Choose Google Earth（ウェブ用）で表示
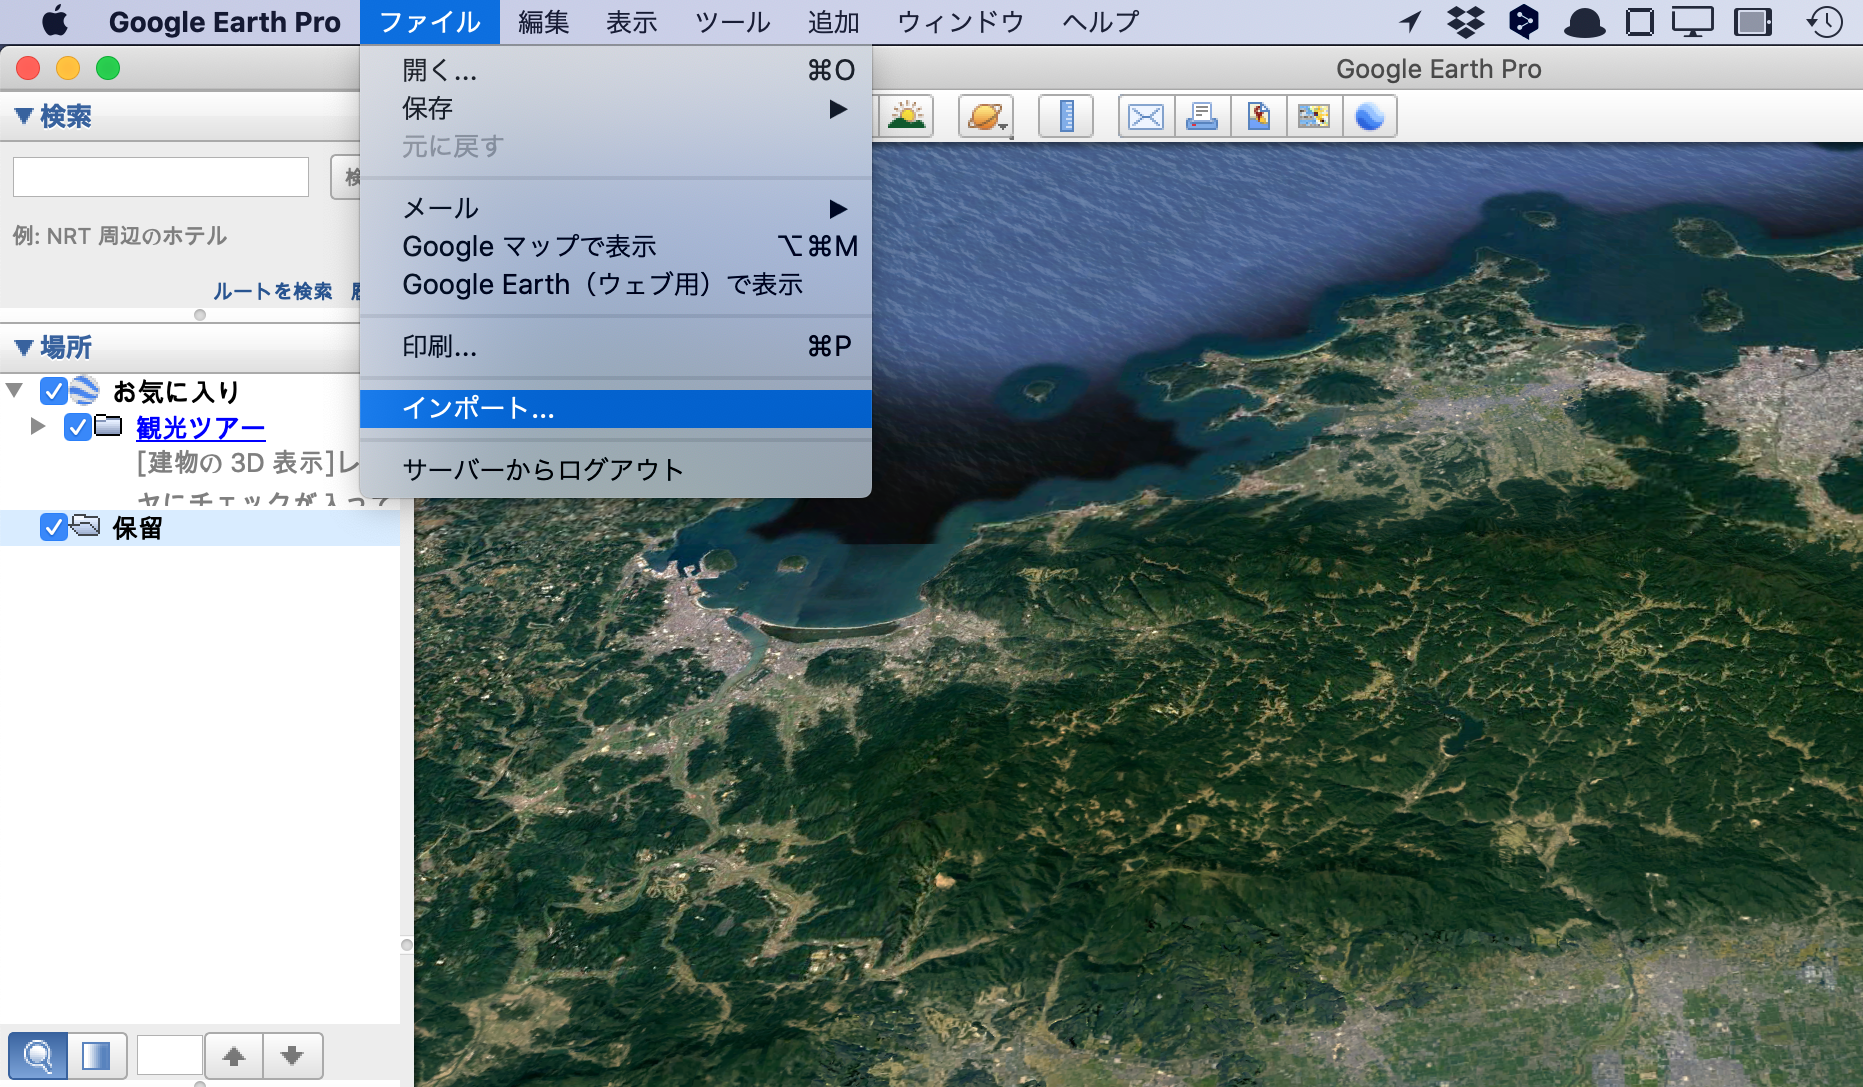Image resolution: width=1863 pixels, height=1087 pixels. [615, 284]
